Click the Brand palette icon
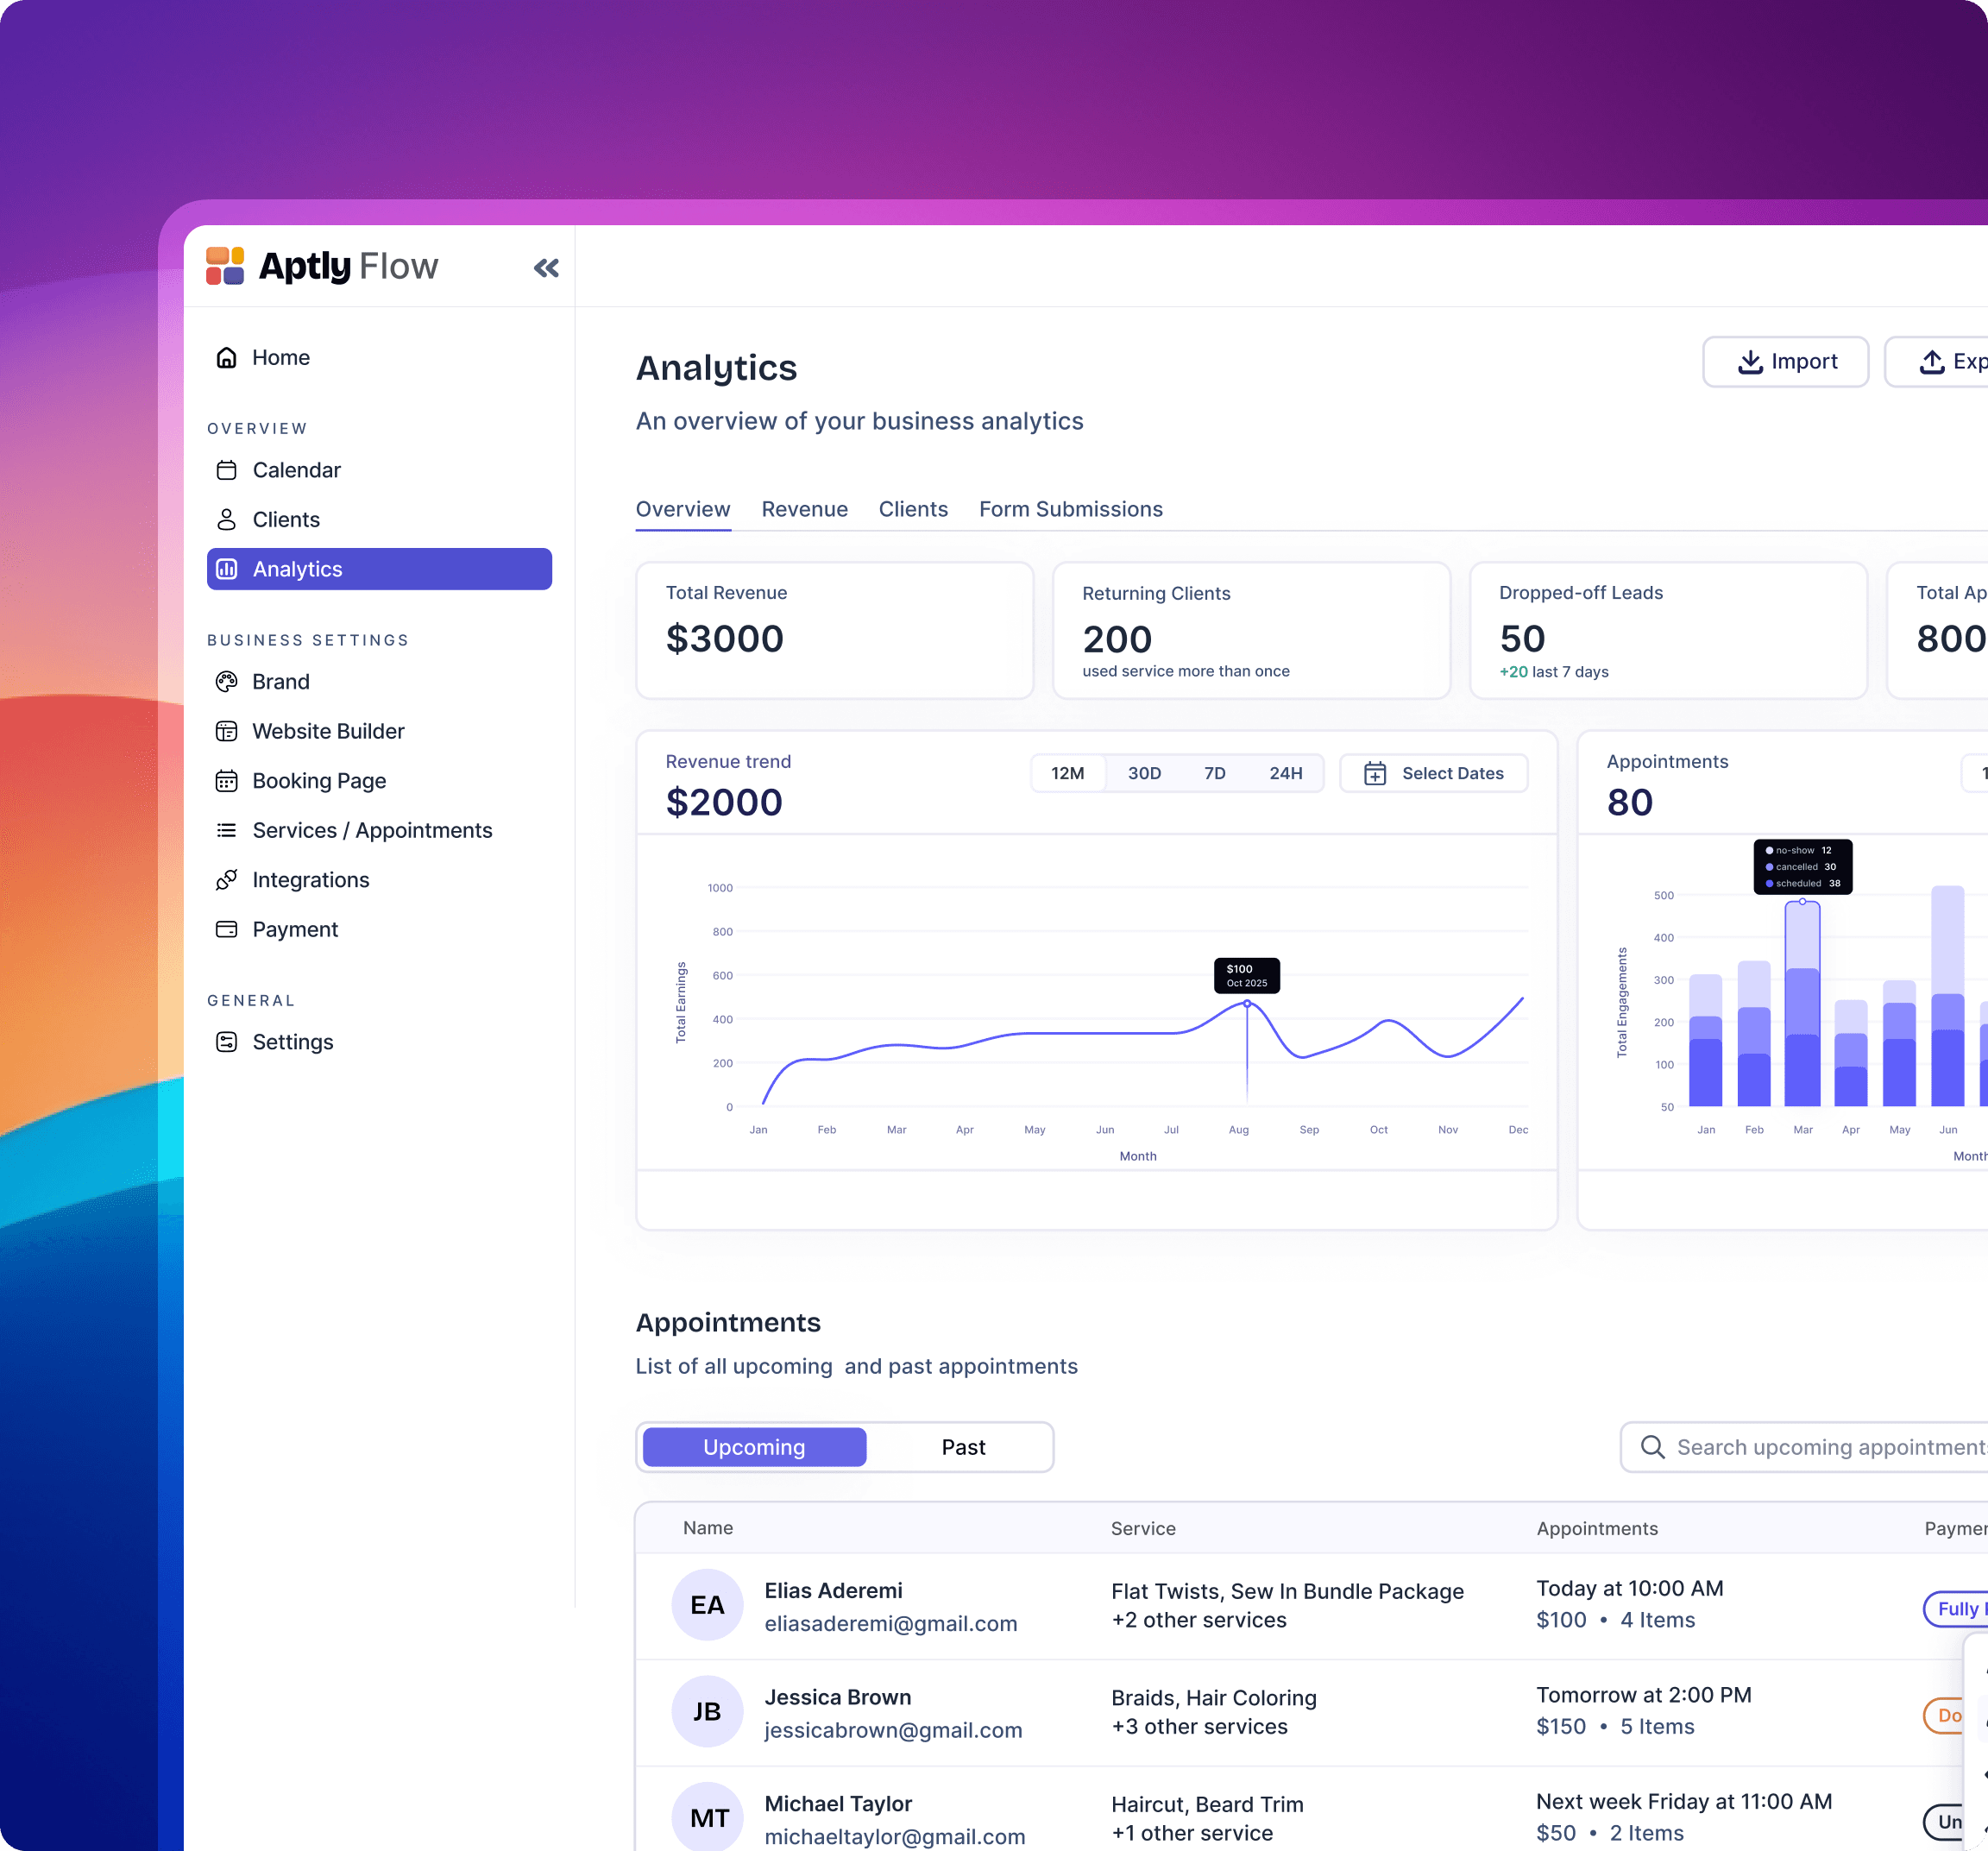Image resolution: width=1988 pixels, height=1851 pixels. (x=227, y=681)
